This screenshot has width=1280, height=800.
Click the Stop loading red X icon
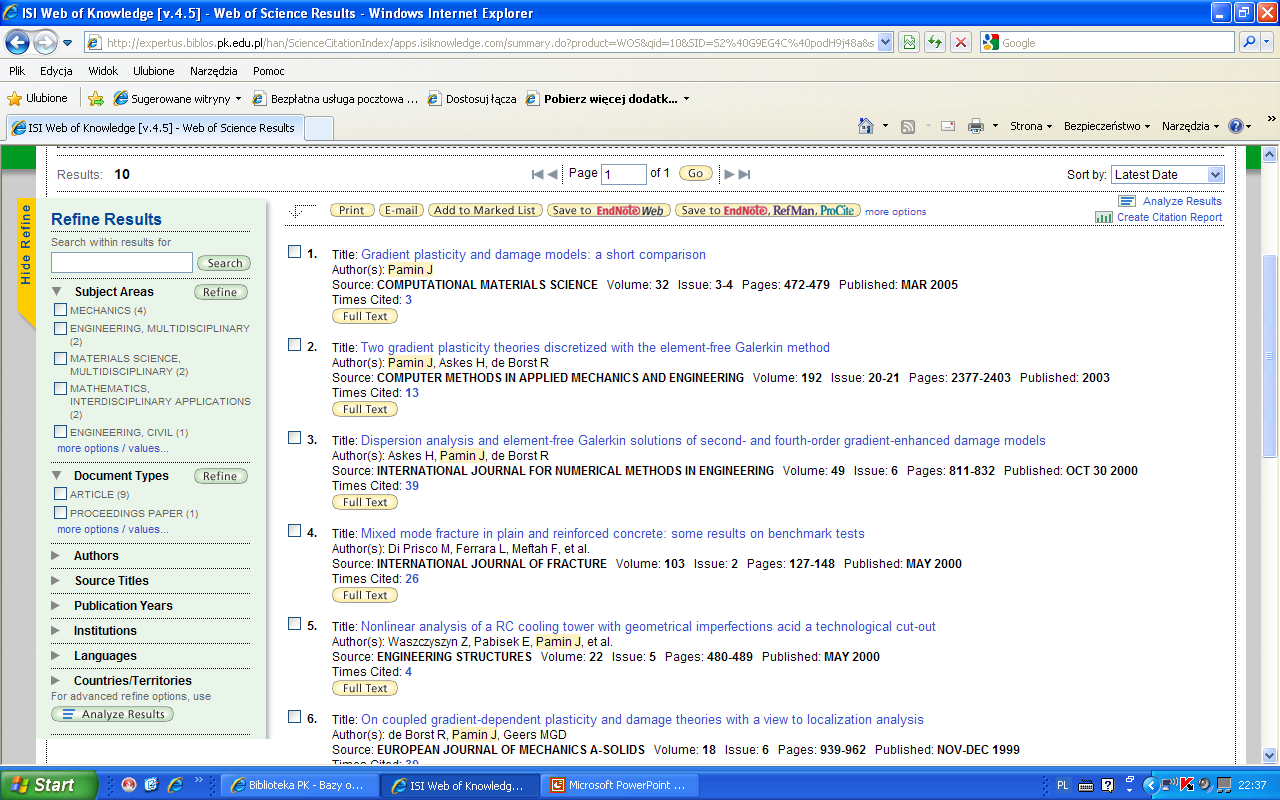(960, 42)
